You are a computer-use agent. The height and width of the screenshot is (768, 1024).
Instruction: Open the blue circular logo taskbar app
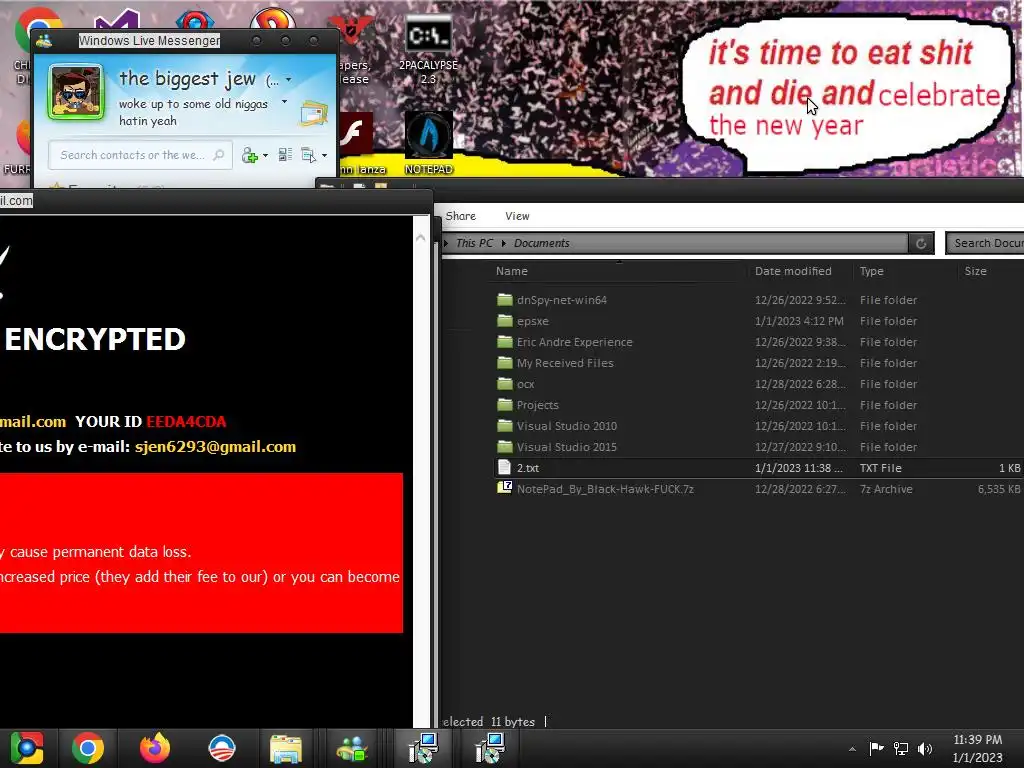coord(221,748)
